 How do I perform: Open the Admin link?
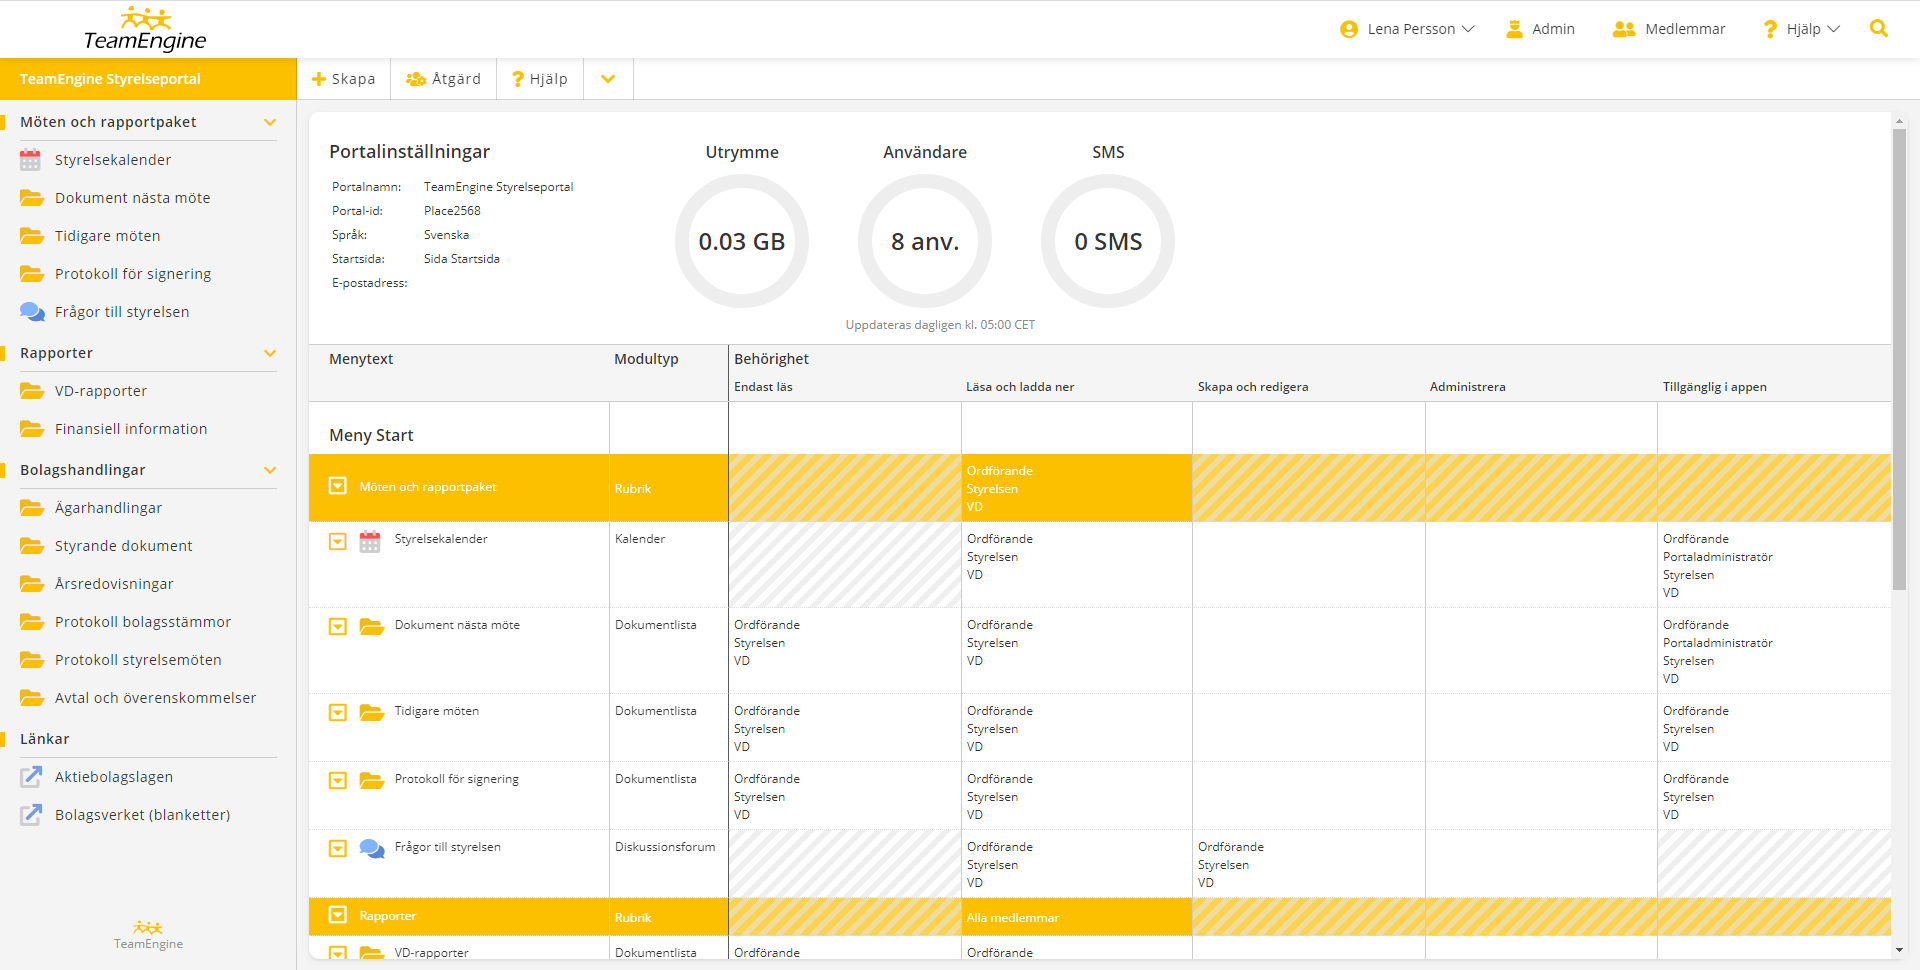(x=1541, y=29)
